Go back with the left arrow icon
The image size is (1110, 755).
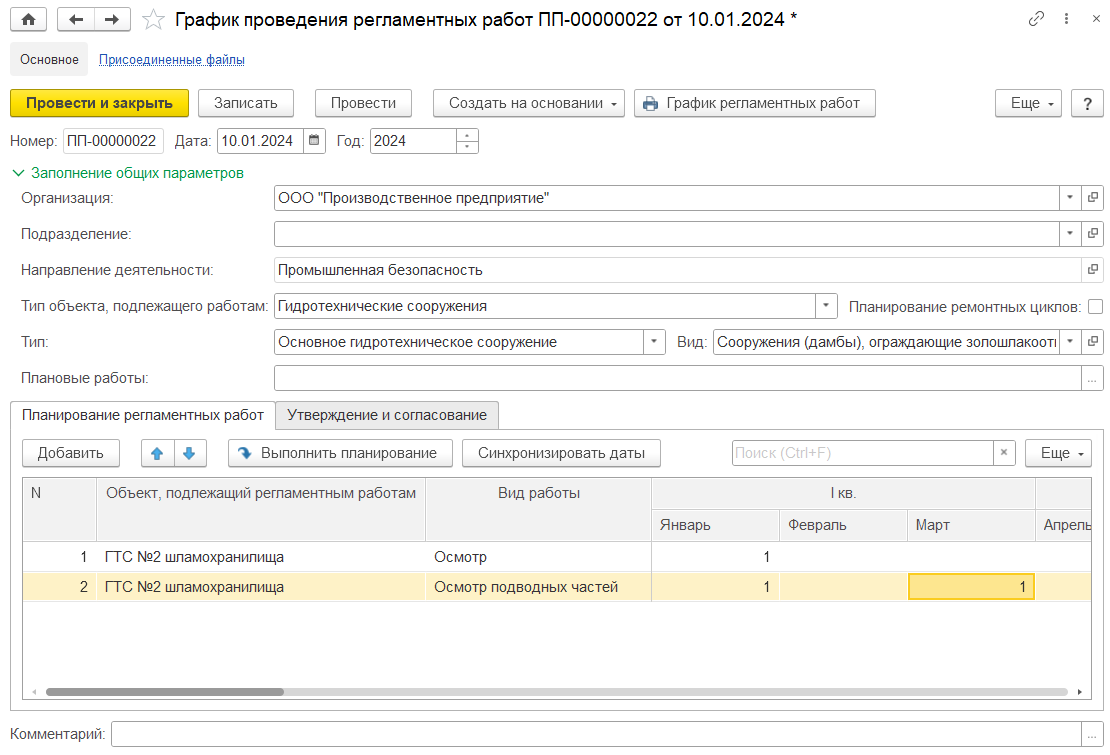pyautogui.click(x=76, y=20)
